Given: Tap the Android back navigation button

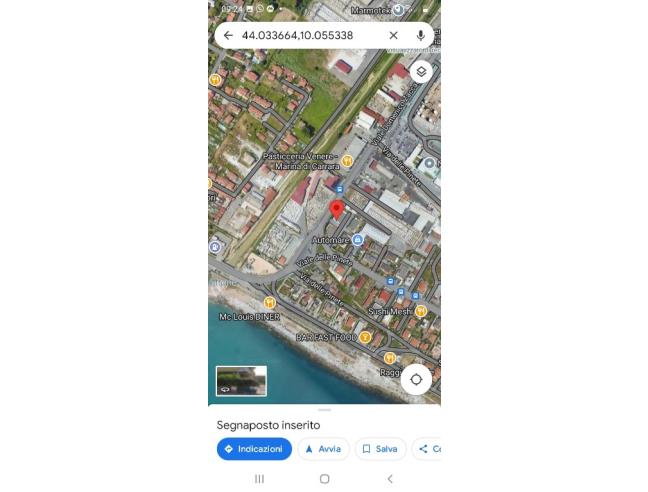Looking at the screenshot, I should (x=390, y=479).
